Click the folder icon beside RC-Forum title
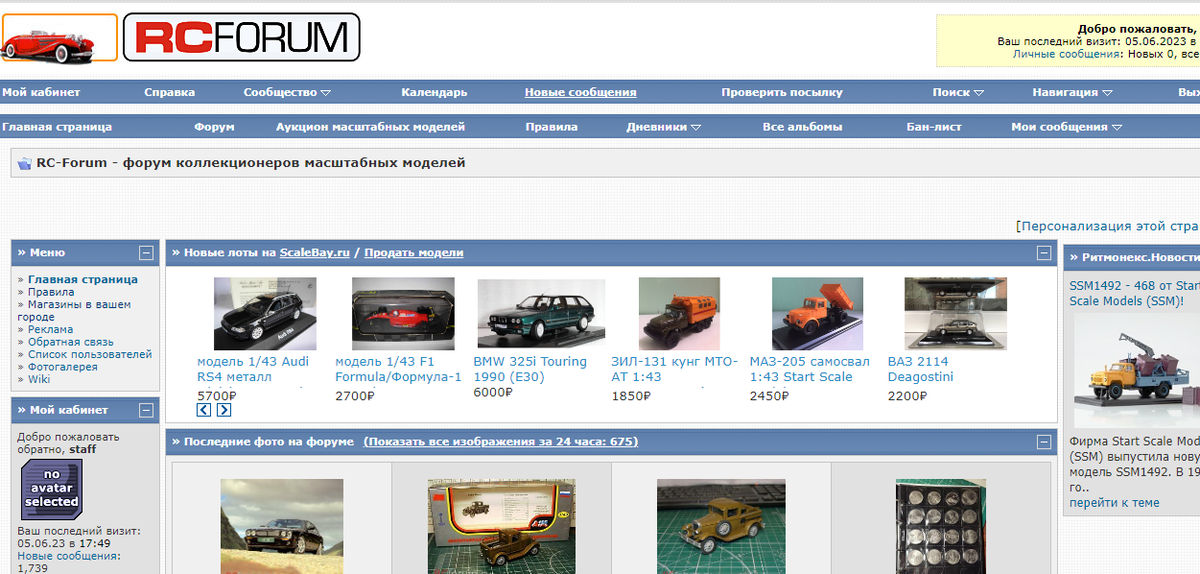 click(25, 163)
